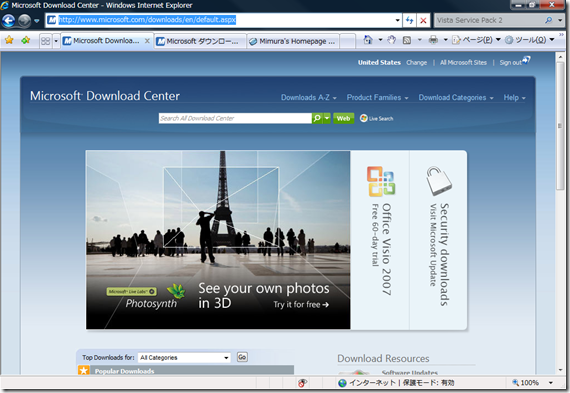Click the green search magnifier button

[x=317, y=118]
